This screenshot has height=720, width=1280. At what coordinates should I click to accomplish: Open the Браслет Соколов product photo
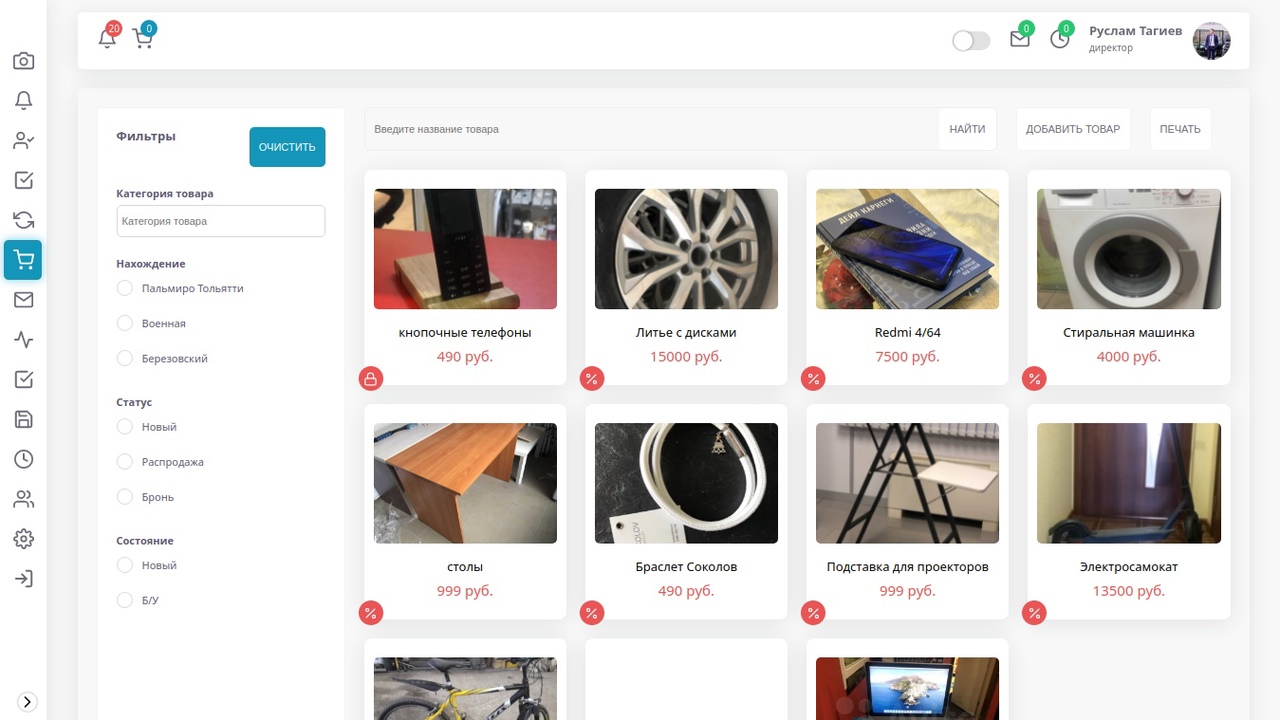686,483
